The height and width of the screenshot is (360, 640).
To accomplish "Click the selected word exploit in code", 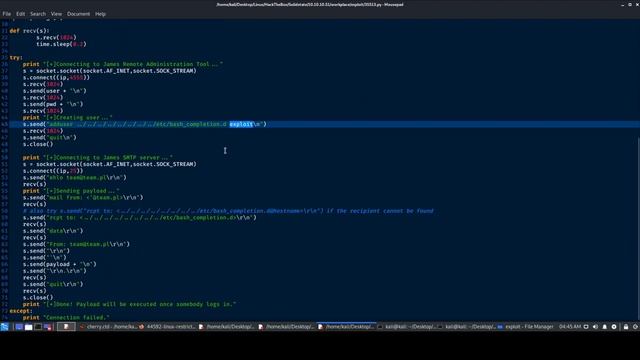I will [x=241, y=124].
